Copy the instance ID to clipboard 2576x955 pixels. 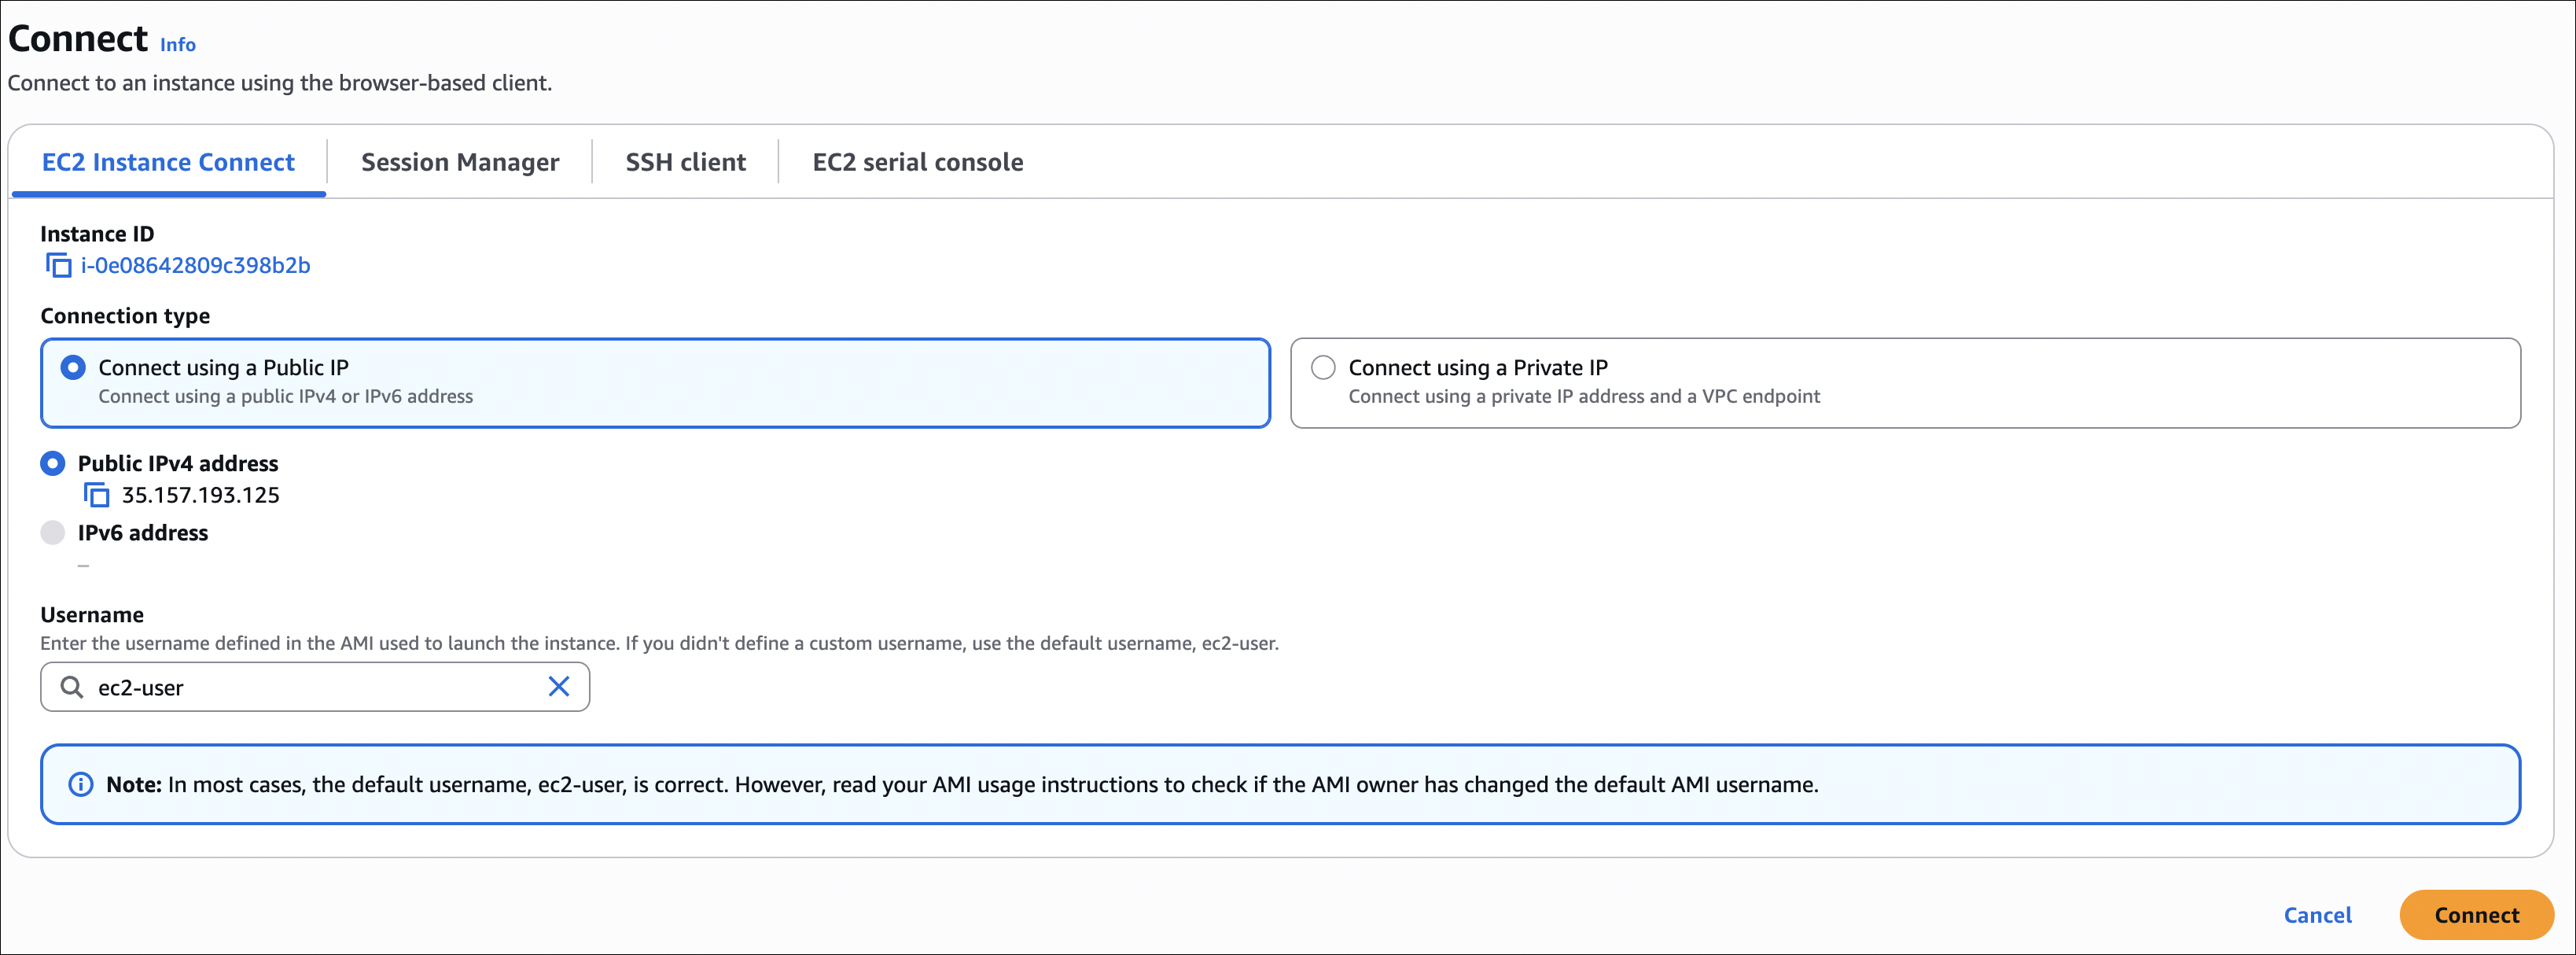pyautogui.click(x=59, y=266)
